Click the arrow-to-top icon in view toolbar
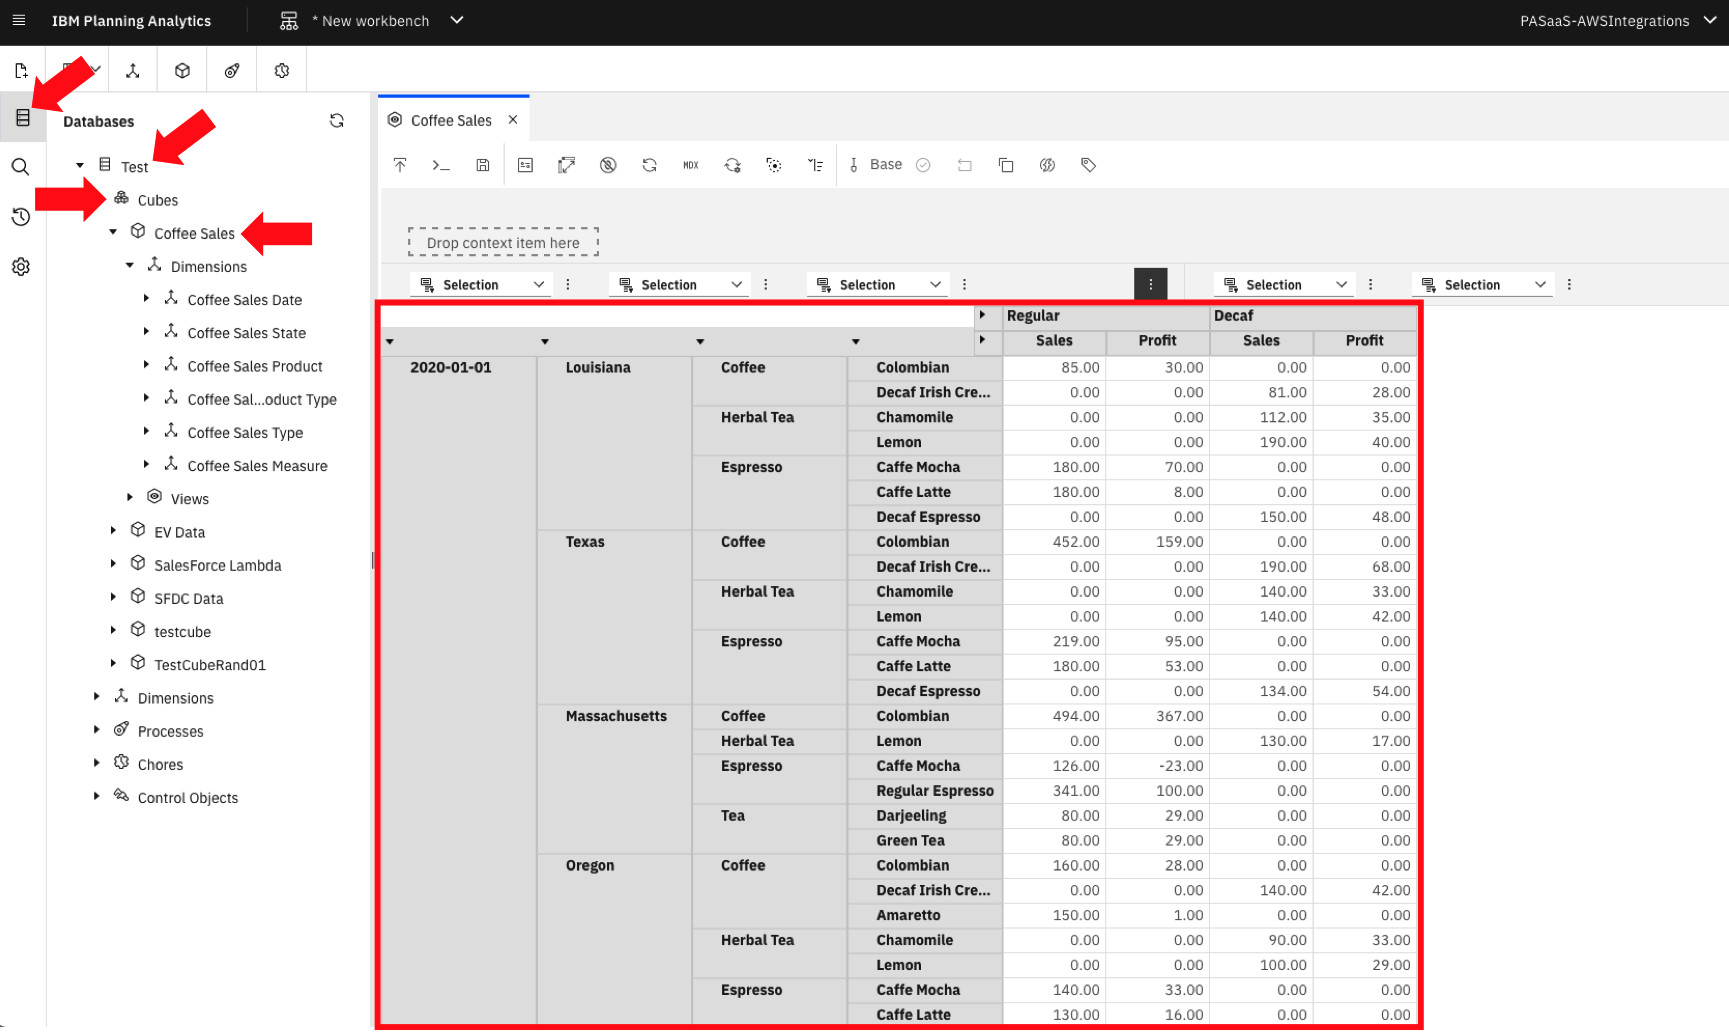This screenshot has width=1729, height=1034. 400,165
